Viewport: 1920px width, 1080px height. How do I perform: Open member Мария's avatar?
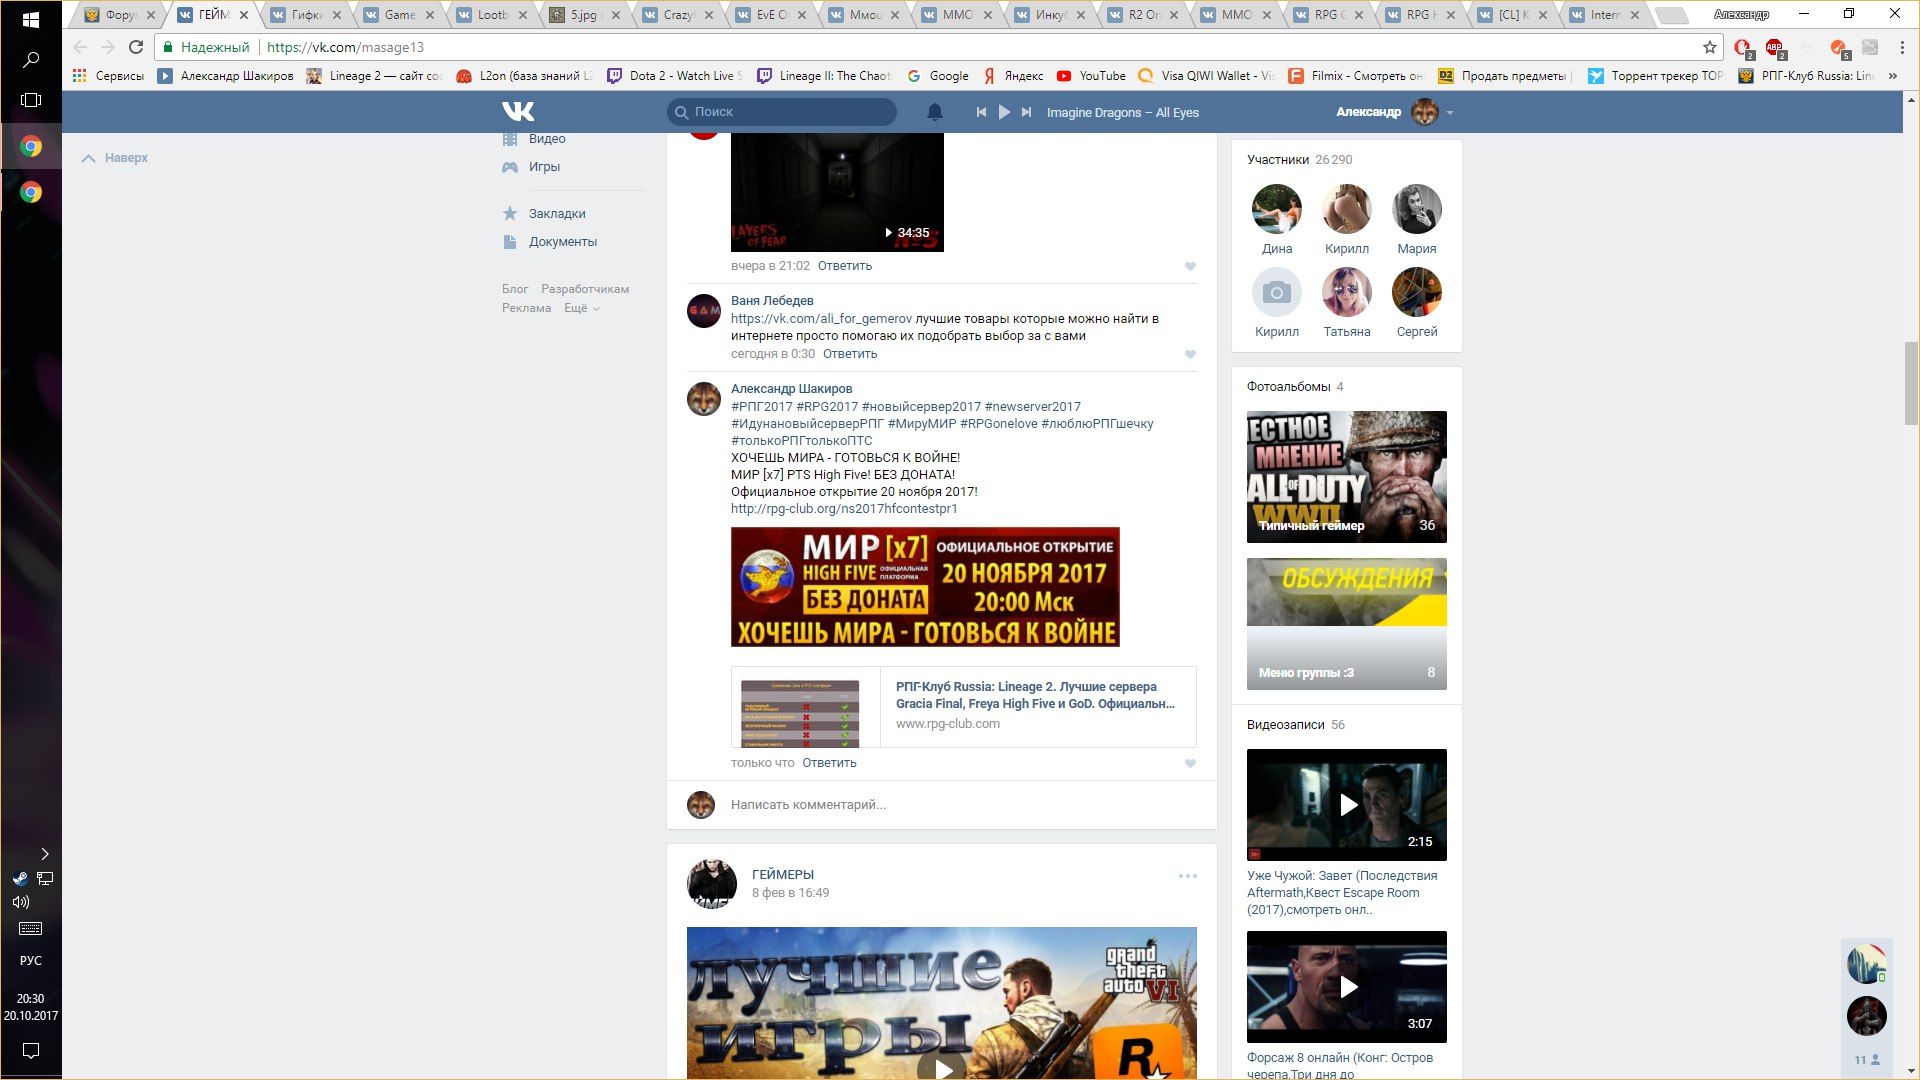coord(1417,209)
